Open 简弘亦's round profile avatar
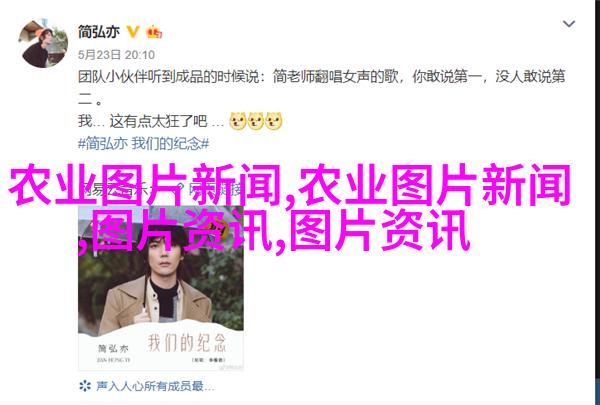This screenshot has width=600, height=405. click(x=43, y=44)
